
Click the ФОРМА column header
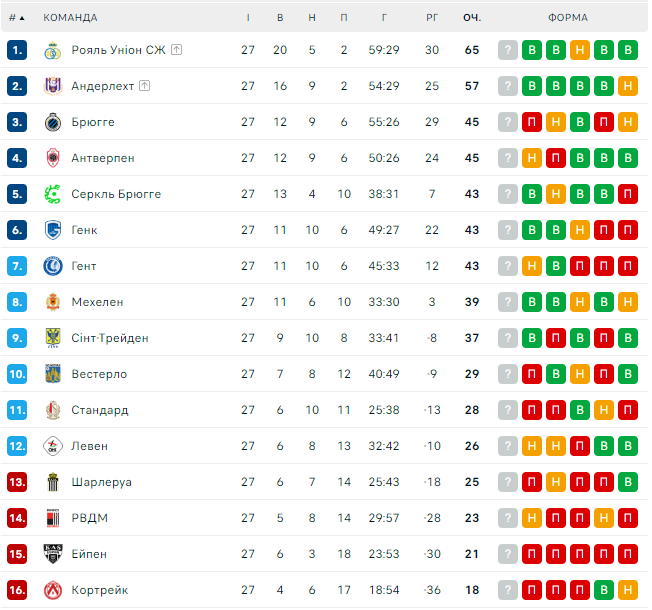pos(567,18)
